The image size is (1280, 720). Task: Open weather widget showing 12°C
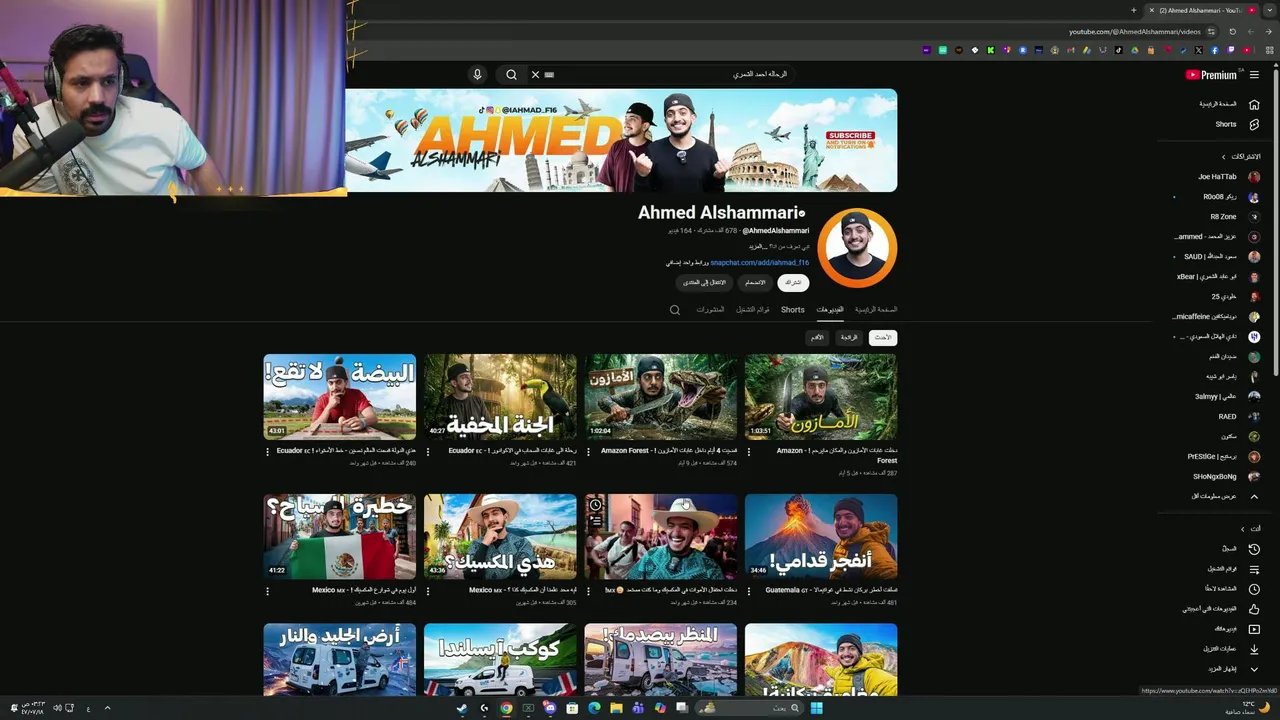[1246, 707]
